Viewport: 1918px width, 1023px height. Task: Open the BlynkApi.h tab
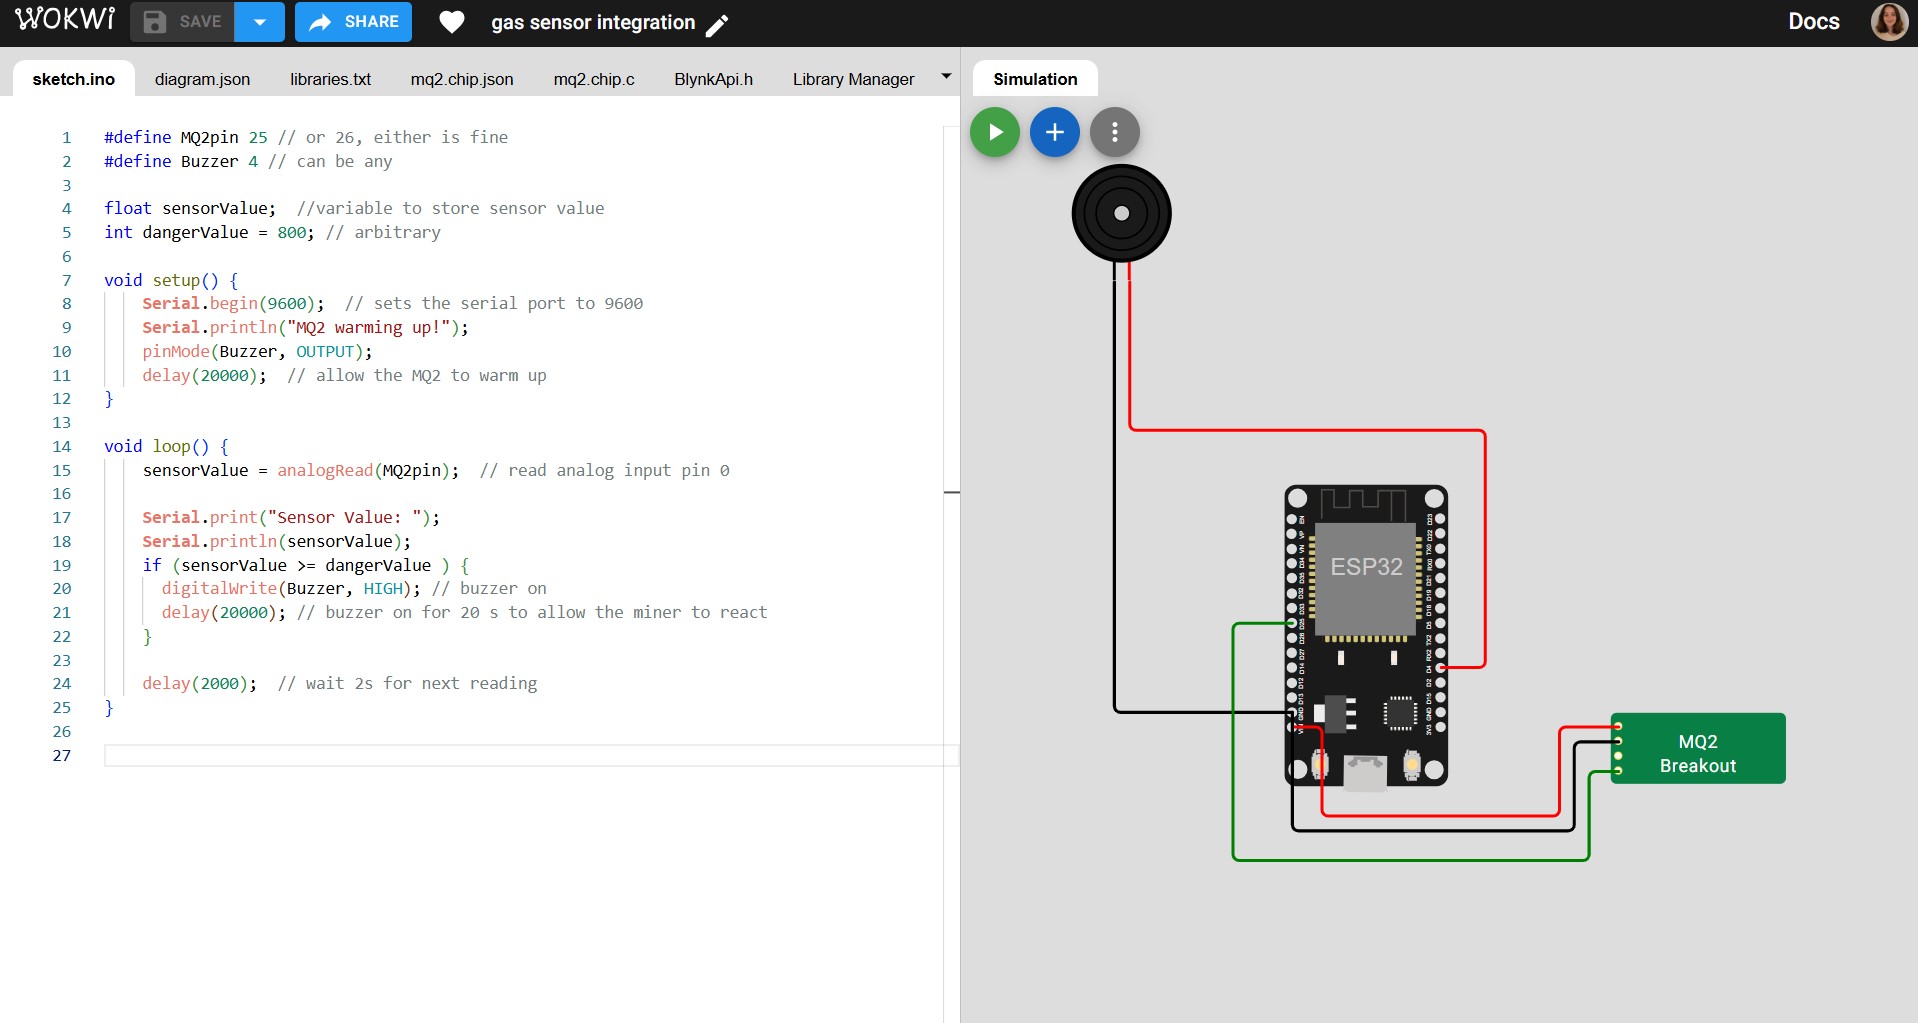(x=714, y=79)
